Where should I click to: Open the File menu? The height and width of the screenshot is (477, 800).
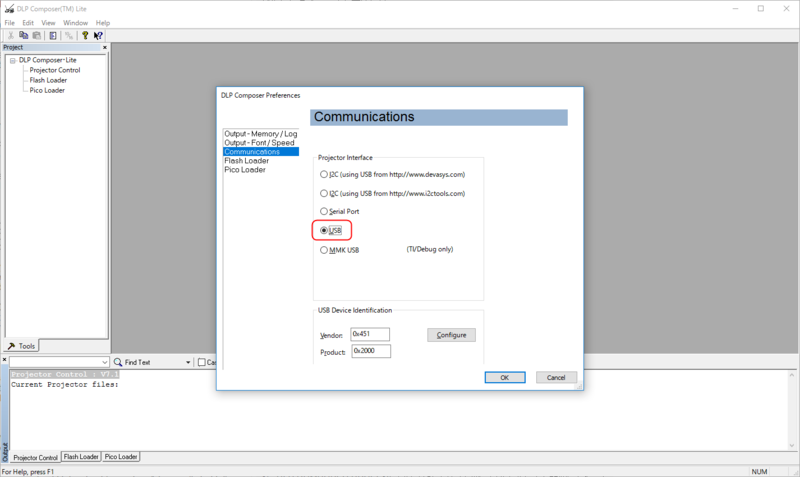[10, 23]
